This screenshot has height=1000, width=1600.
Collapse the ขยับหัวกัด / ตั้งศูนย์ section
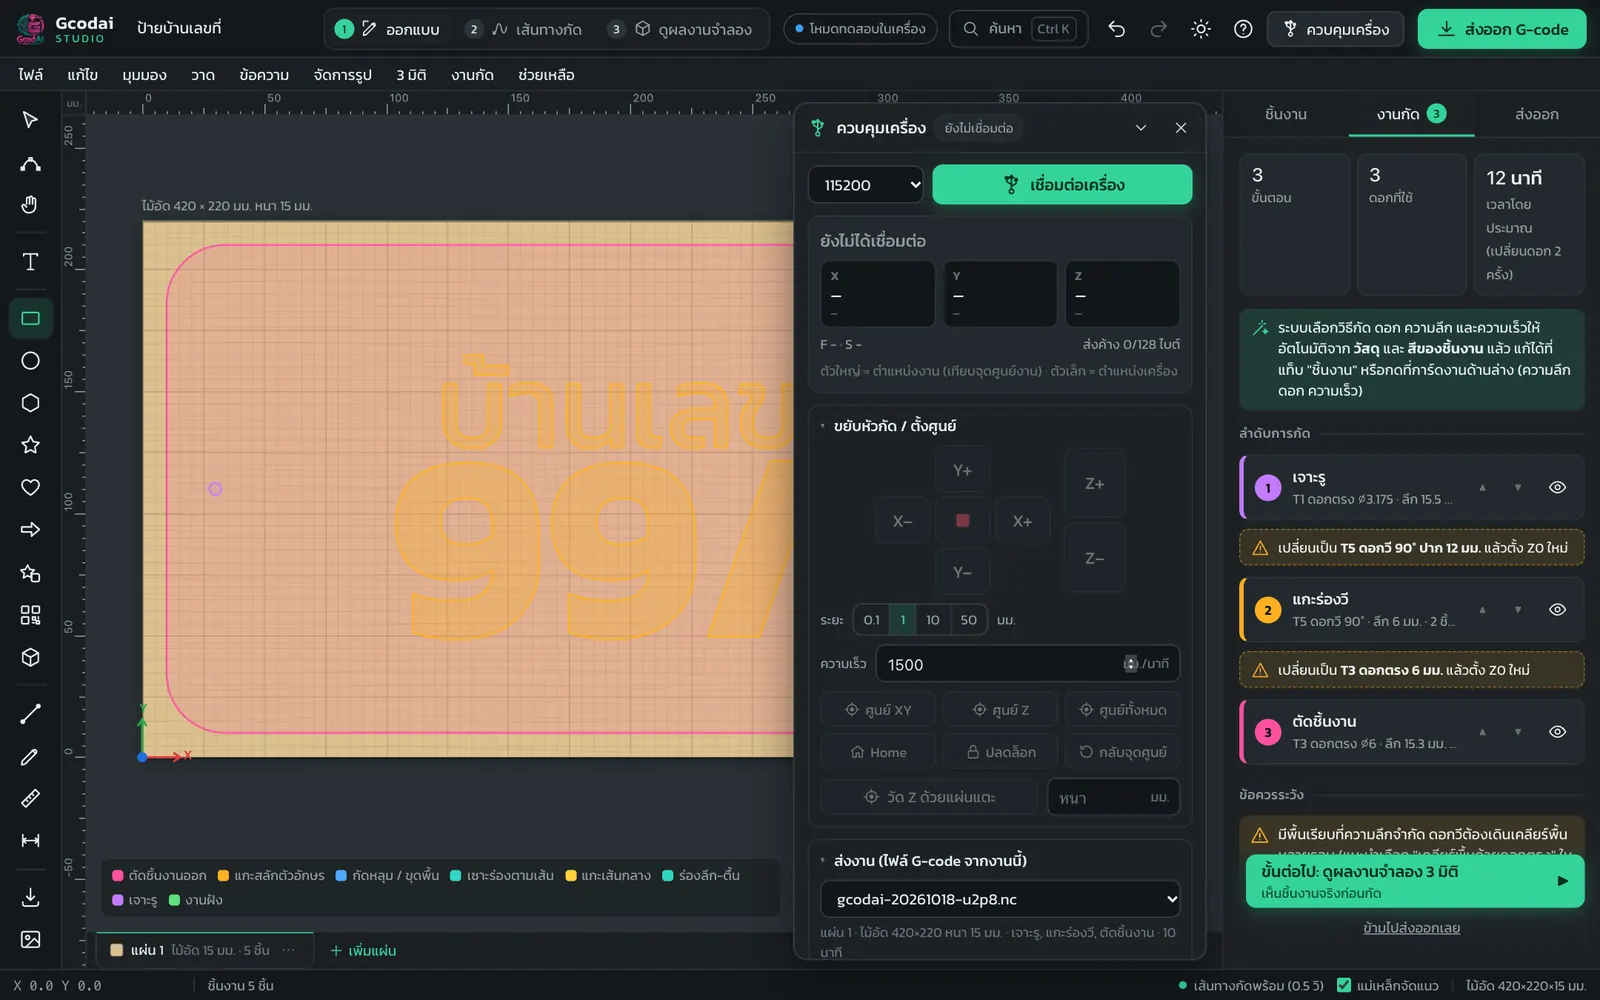click(887, 426)
